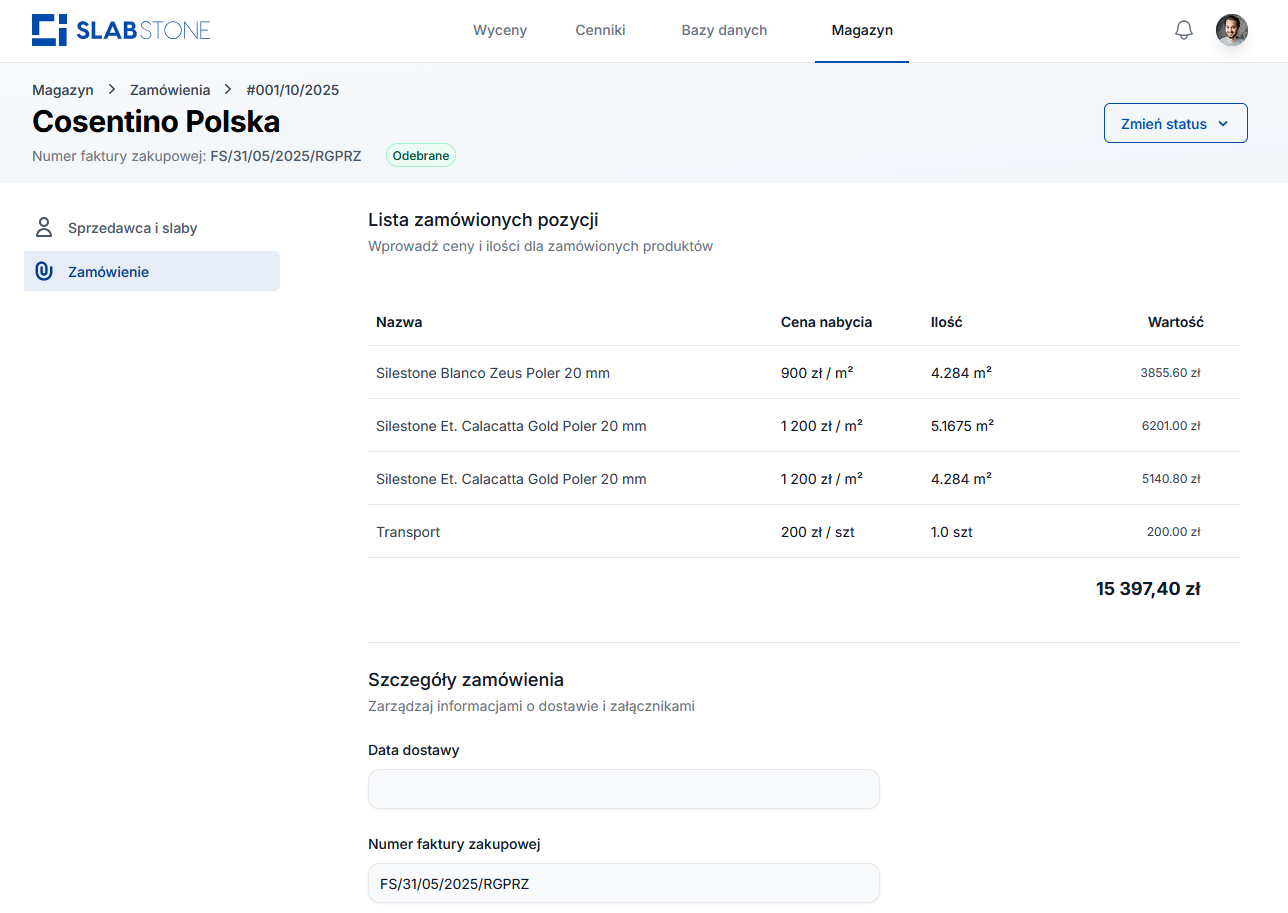Click the Data dostawy field
The height and width of the screenshot is (913, 1288).
[x=623, y=789]
